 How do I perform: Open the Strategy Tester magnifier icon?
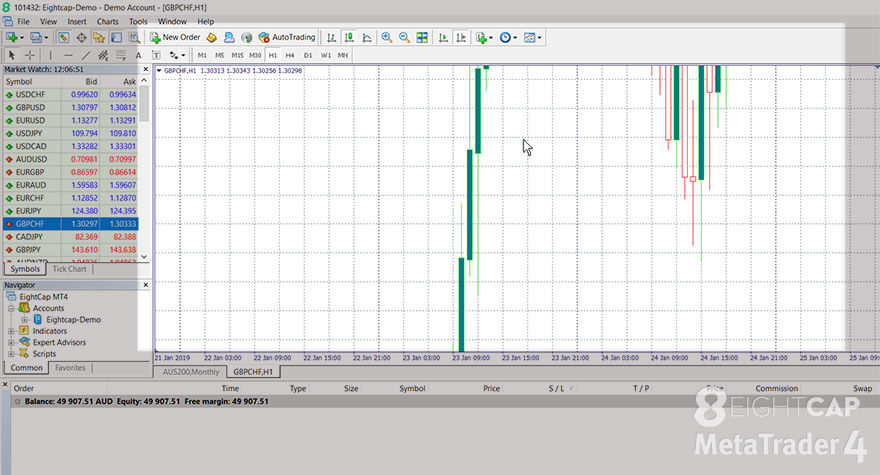[134, 38]
